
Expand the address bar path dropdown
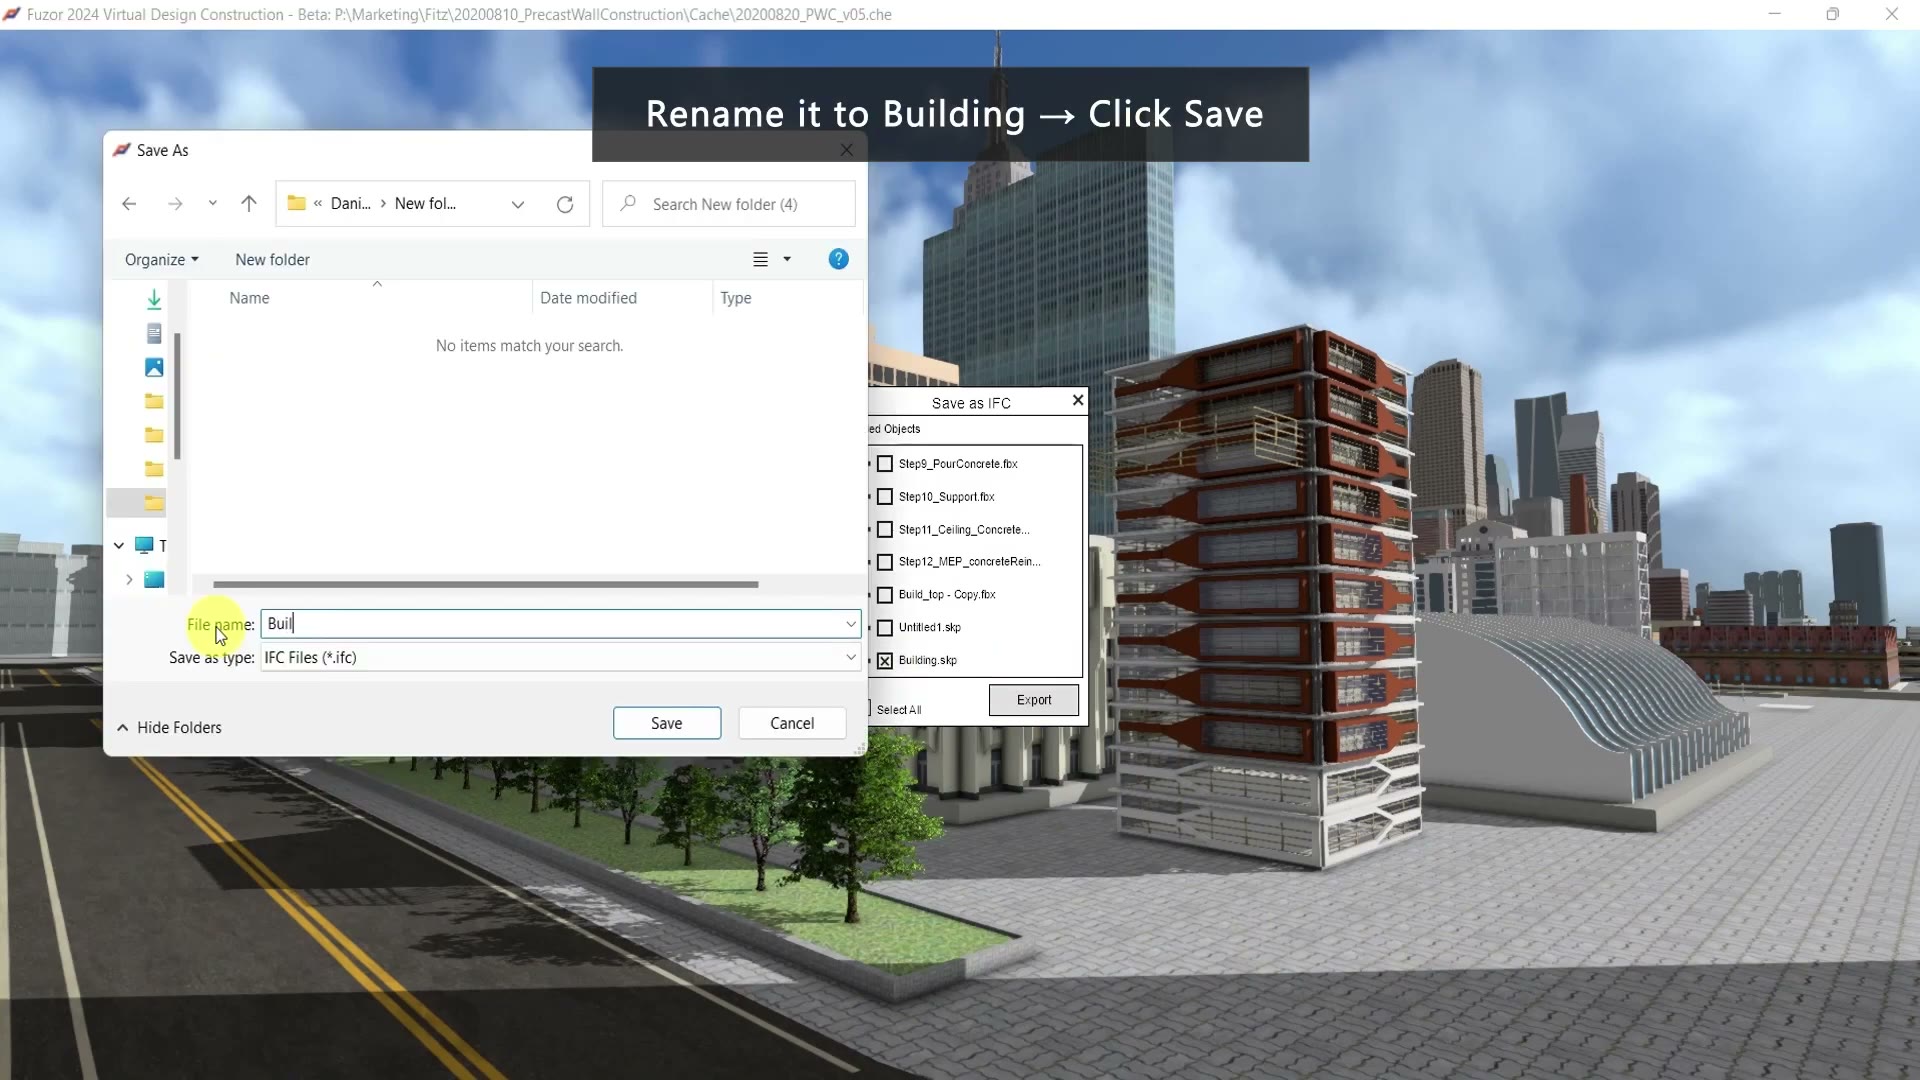coord(518,204)
